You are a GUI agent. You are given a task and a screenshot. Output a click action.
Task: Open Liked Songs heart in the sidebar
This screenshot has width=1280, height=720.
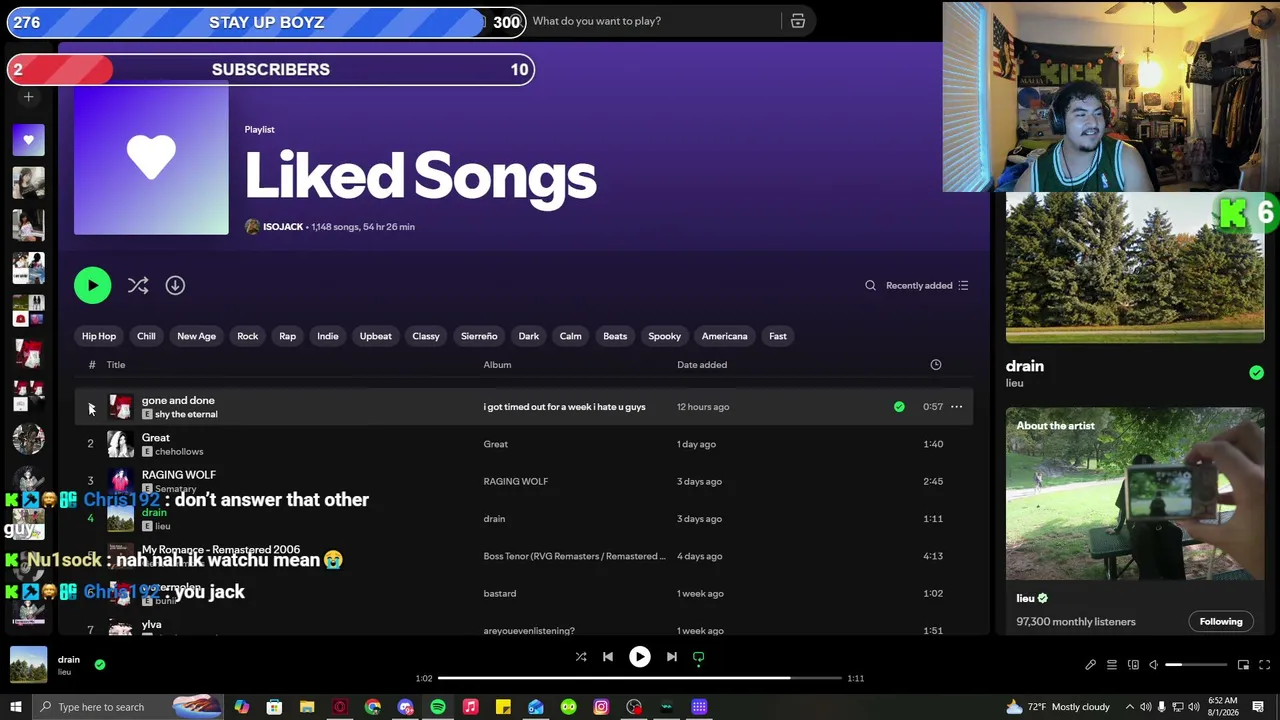pos(28,140)
